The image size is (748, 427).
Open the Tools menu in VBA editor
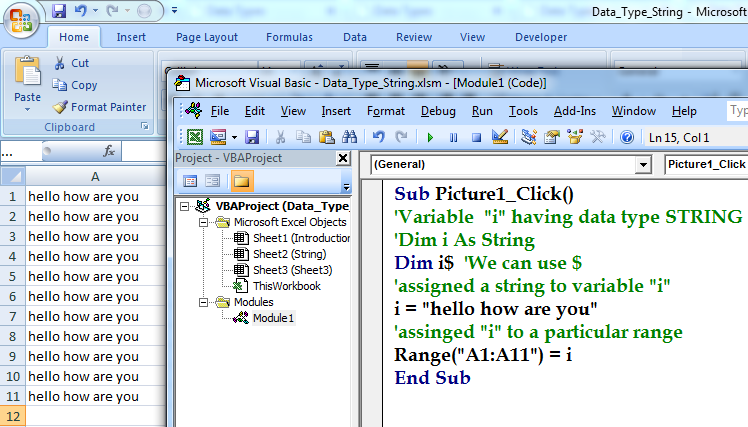pos(523,111)
